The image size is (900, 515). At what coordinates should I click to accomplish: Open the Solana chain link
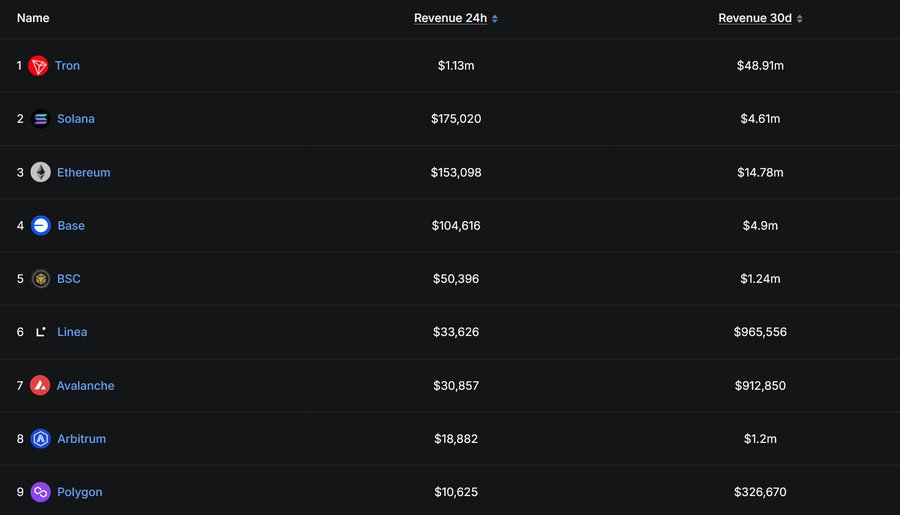[76, 119]
